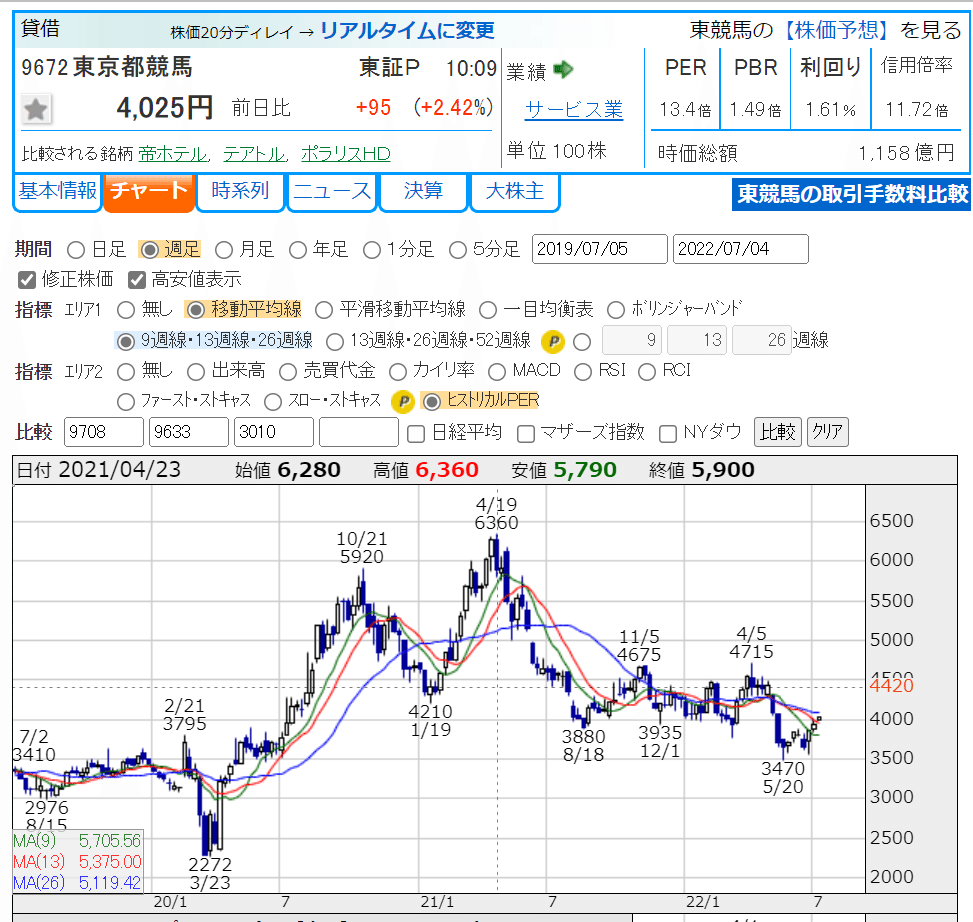The image size is (973, 922).
Task: Click the end date field 2022/07/04
Action: (x=741, y=249)
